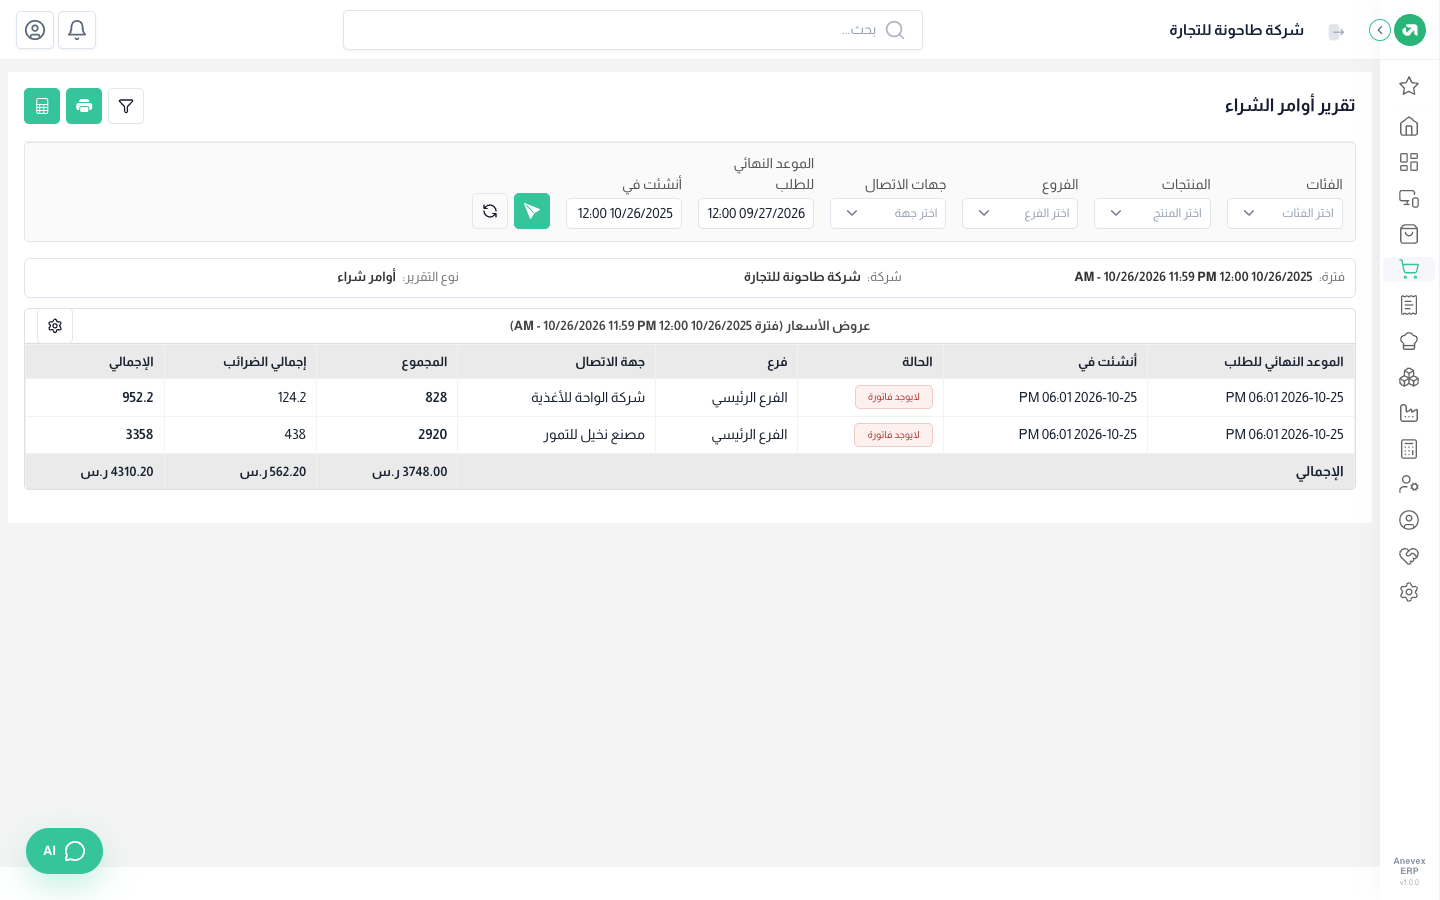The width and height of the screenshot is (1440, 900).
Task: Click tax amount 438
Action: (x=295, y=435)
